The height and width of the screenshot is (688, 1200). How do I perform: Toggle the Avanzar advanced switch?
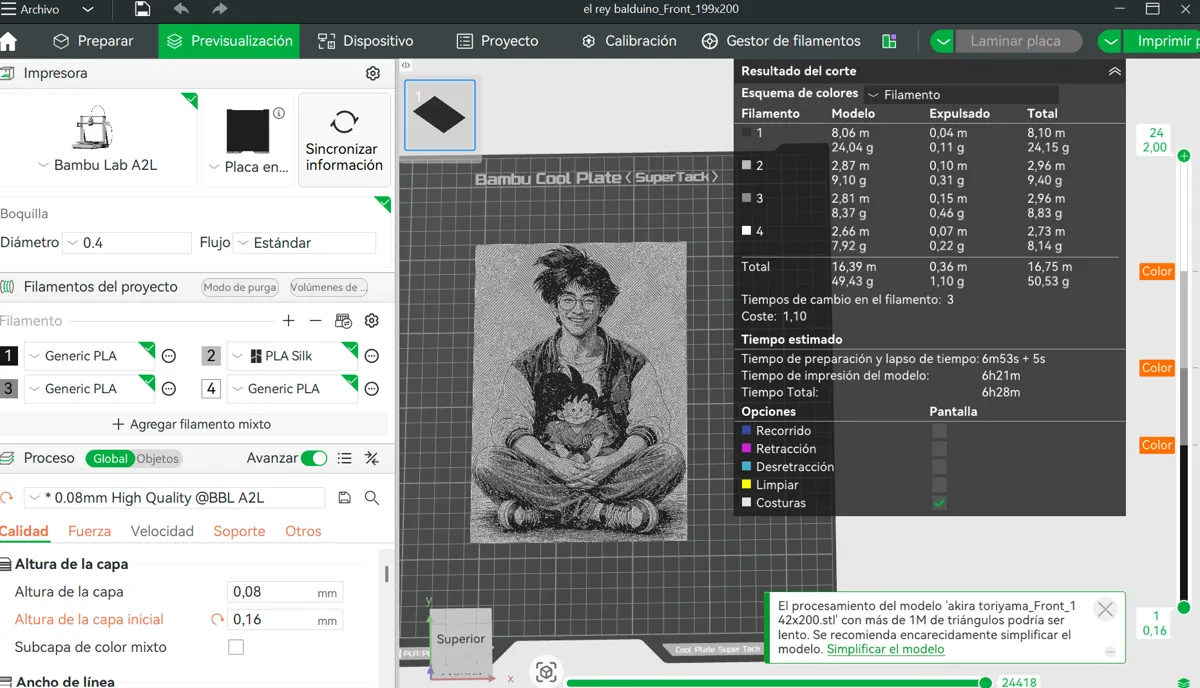coord(314,458)
